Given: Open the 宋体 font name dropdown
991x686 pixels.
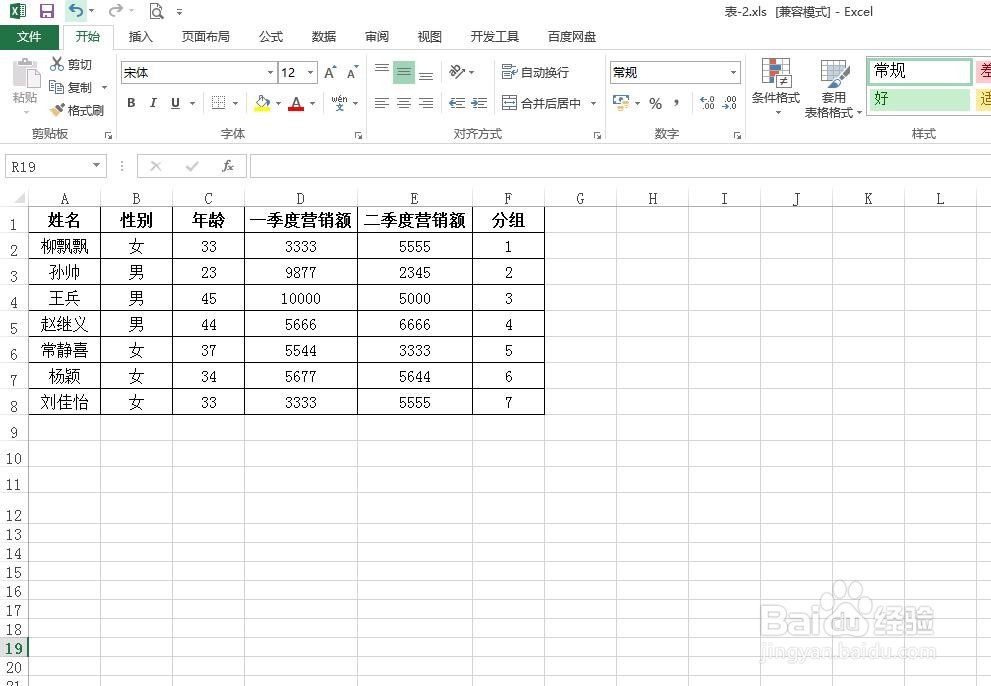Looking at the screenshot, I should point(268,72).
